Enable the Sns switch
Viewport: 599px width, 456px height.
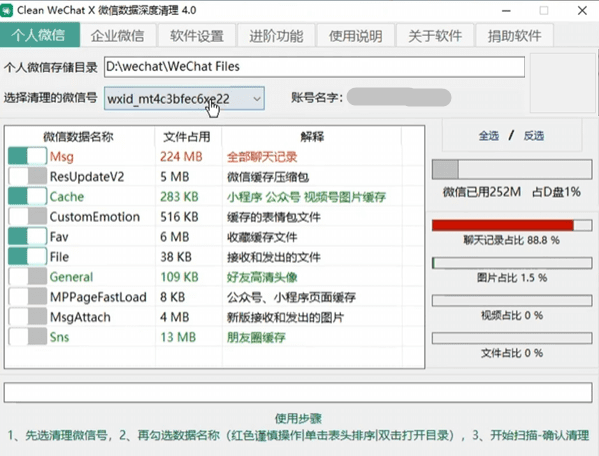point(28,336)
